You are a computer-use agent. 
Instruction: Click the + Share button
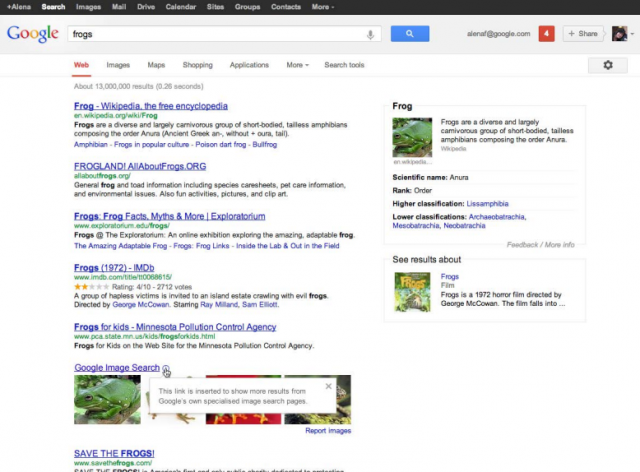583,34
